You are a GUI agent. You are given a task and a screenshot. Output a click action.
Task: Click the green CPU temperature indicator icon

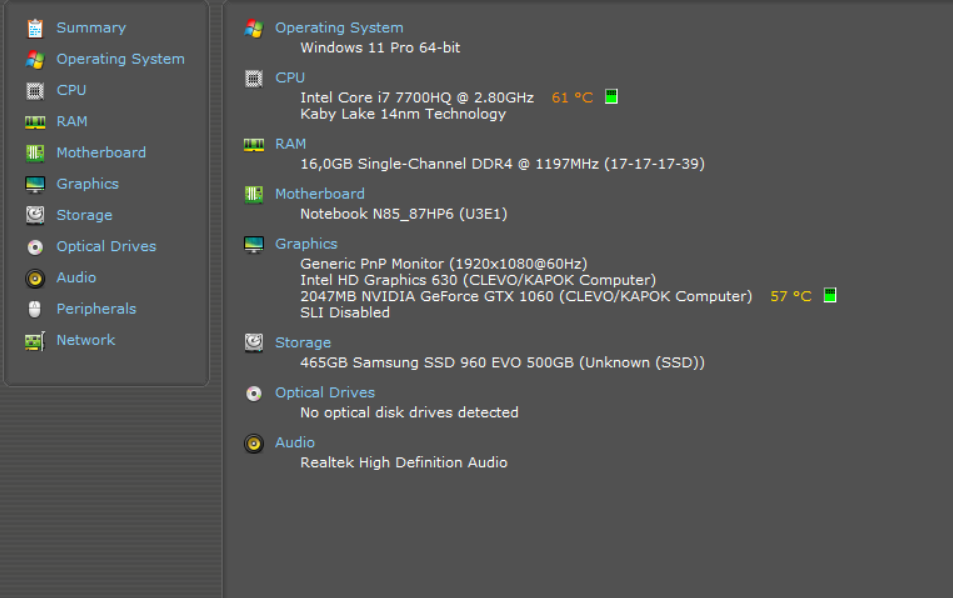[611, 97]
